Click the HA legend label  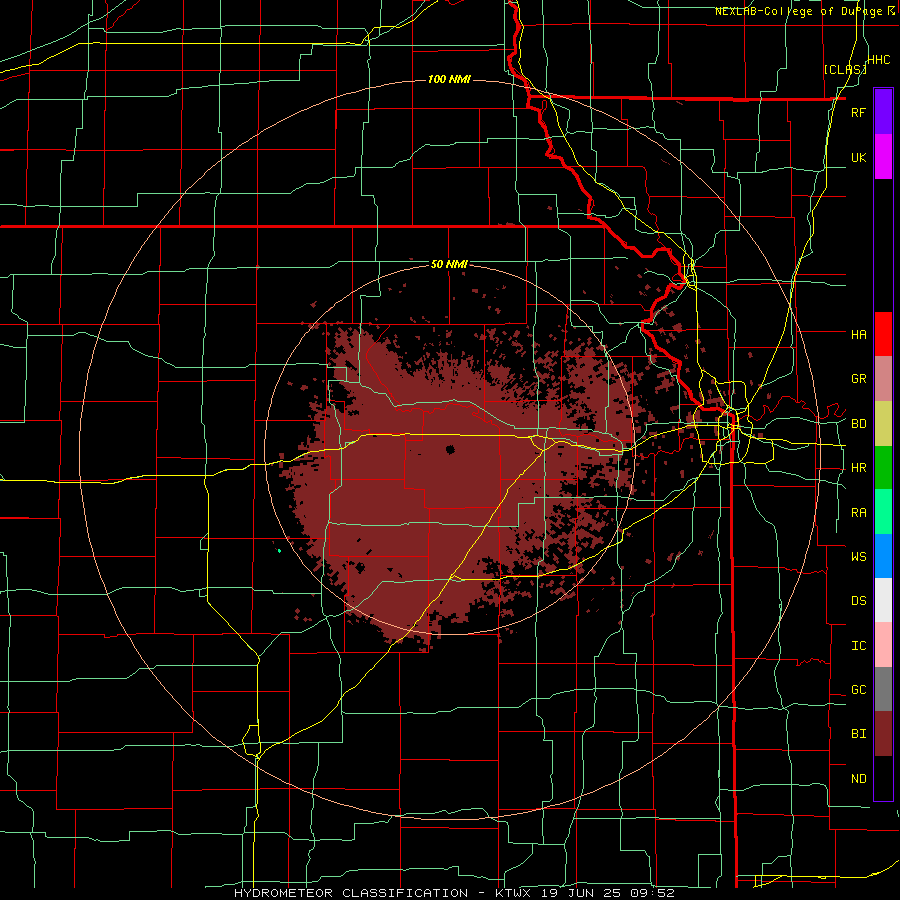coord(858,334)
